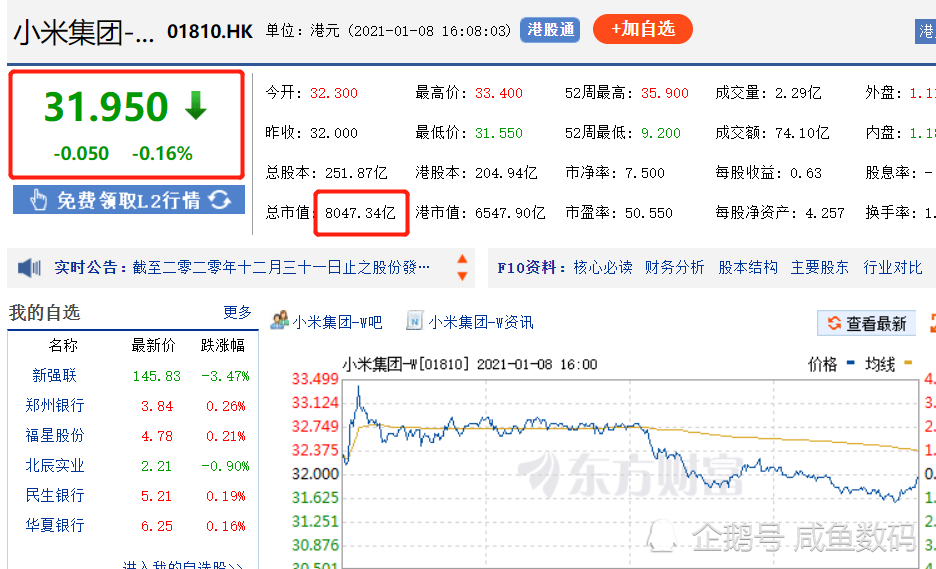
Task: Click 北辰实业 change -0.90%
Action: (x=225, y=466)
